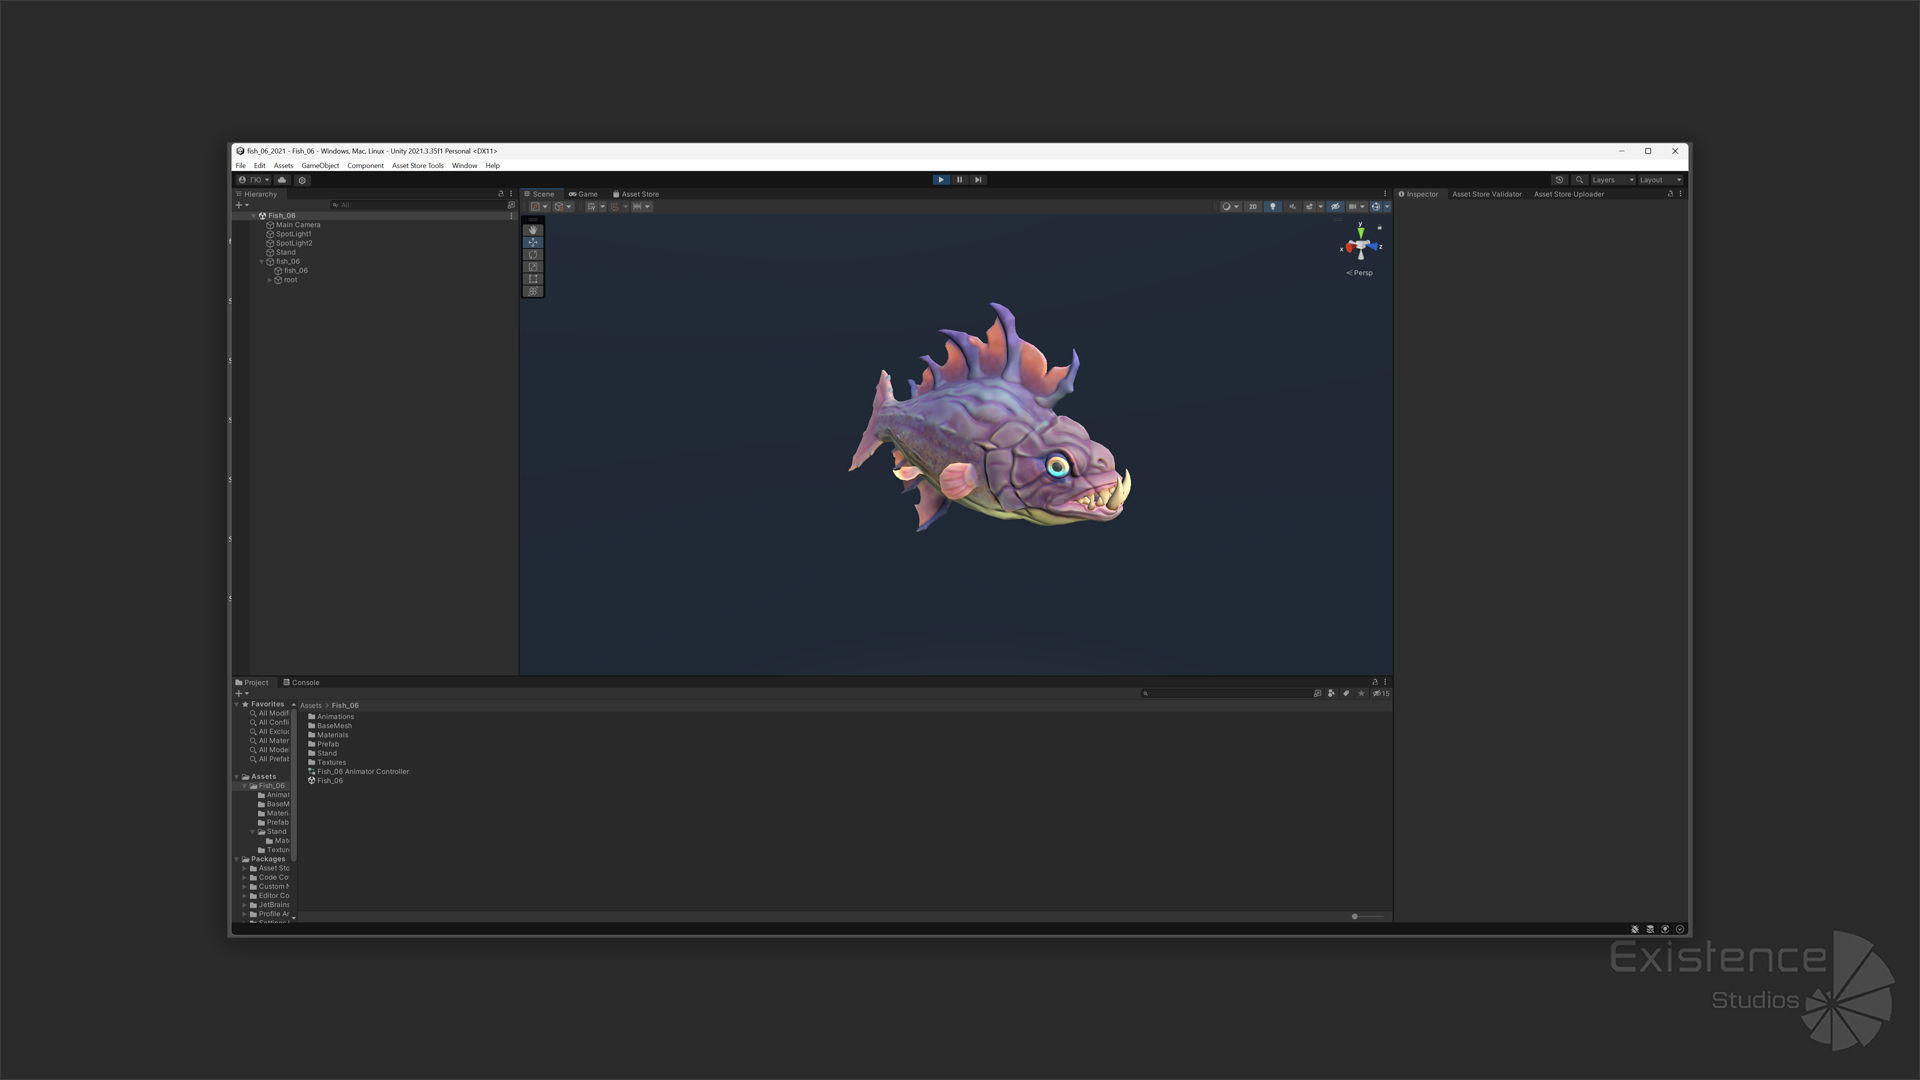The height and width of the screenshot is (1080, 1920).
Task: Toggle scene audio button
Action: click(x=1292, y=207)
